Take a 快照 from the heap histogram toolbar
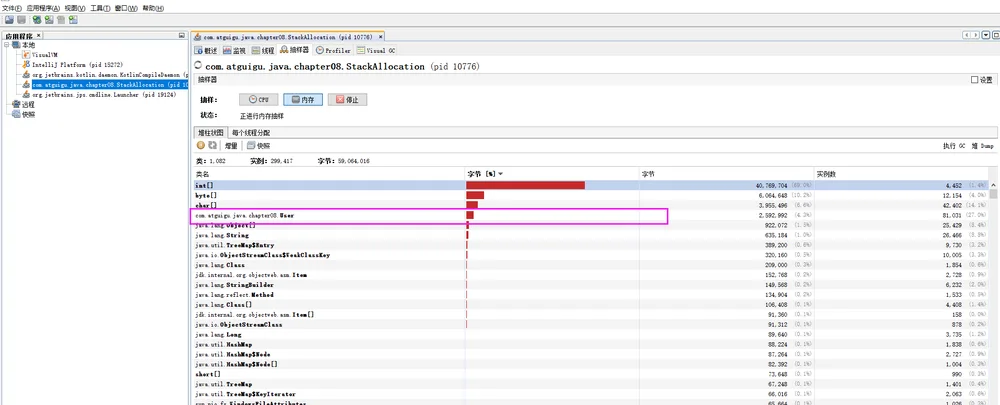Image resolution: width=1000 pixels, height=405 pixels. point(258,146)
